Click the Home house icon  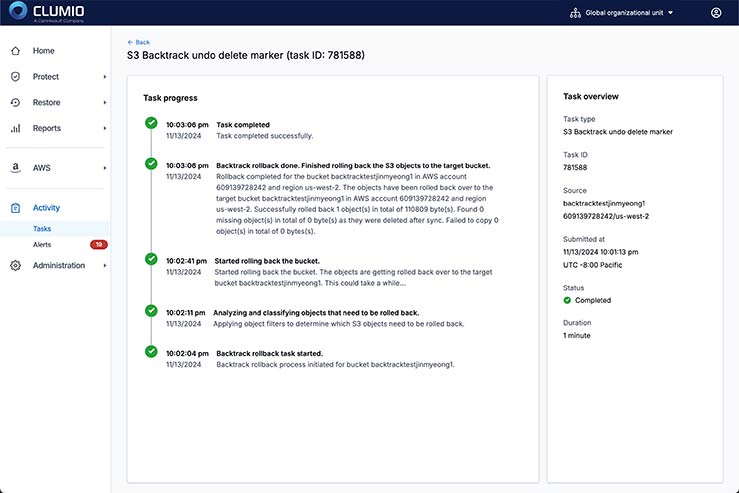click(15, 51)
